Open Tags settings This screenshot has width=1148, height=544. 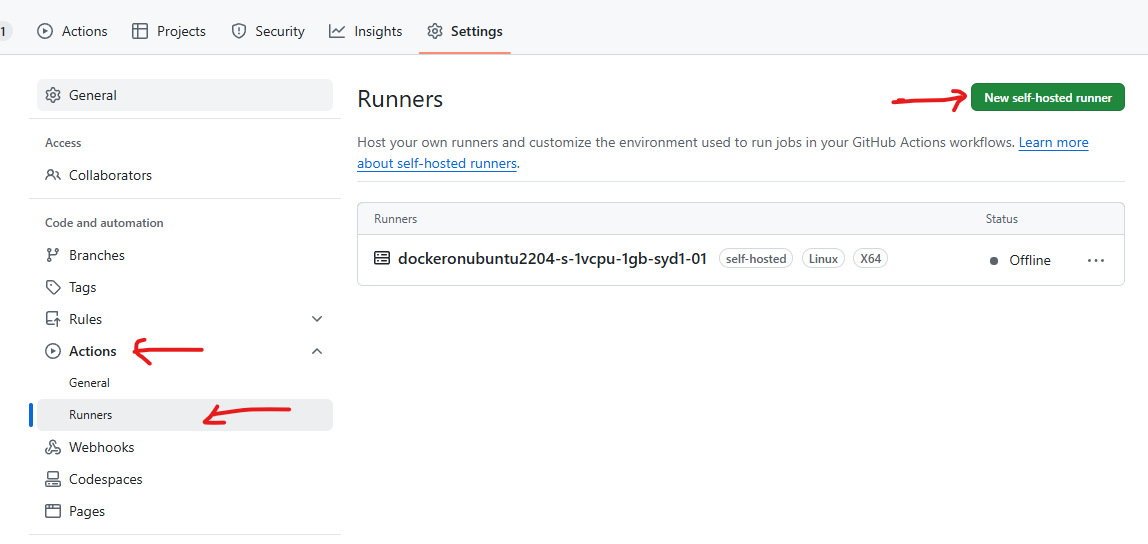184,288
